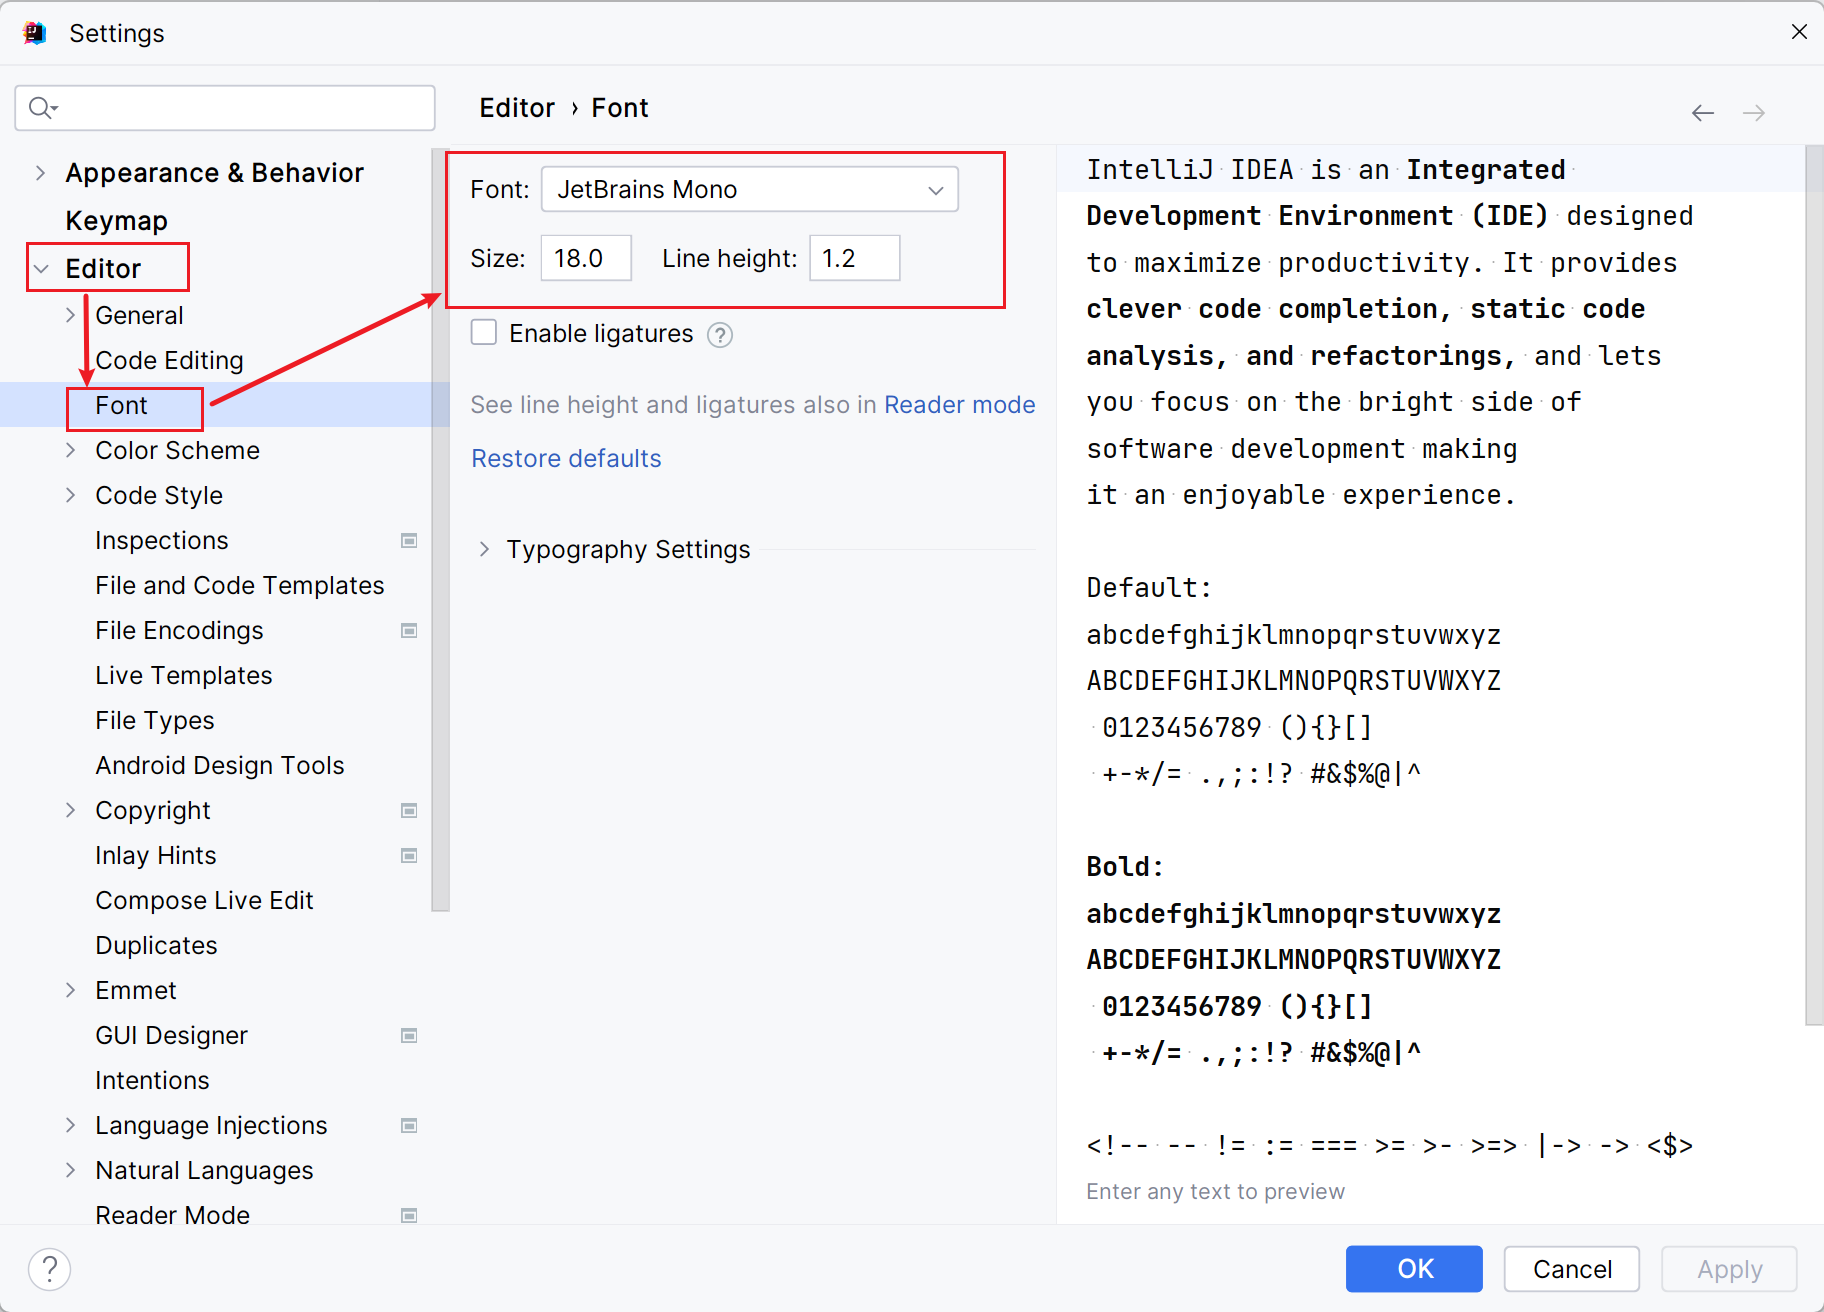Open Compose Live Edit settings
Image resolution: width=1824 pixels, height=1312 pixels.
(x=205, y=900)
